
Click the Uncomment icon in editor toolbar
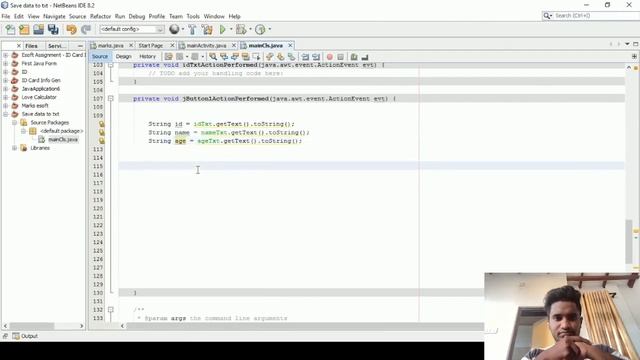365,57
